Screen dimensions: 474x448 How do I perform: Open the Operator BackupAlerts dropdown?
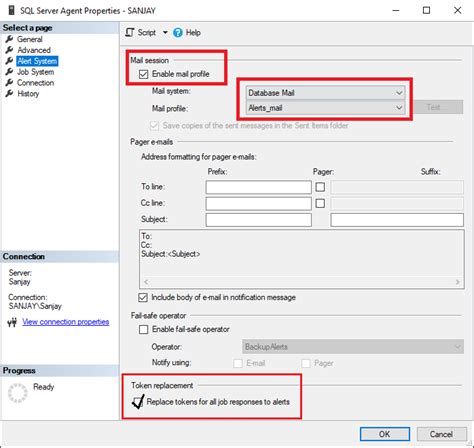pos(353,347)
